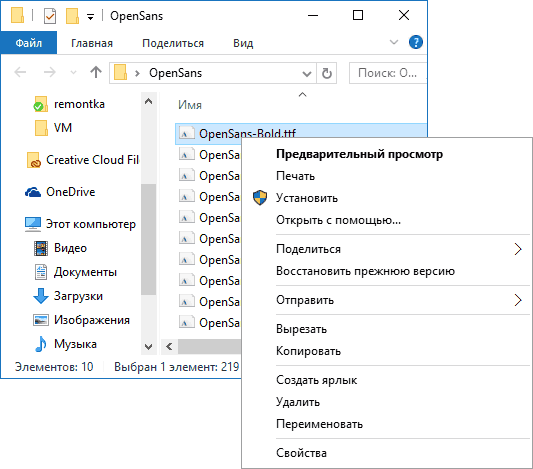Click the title bar folder icon
Viewport: 533px width, 469px height.
(18, 16)
